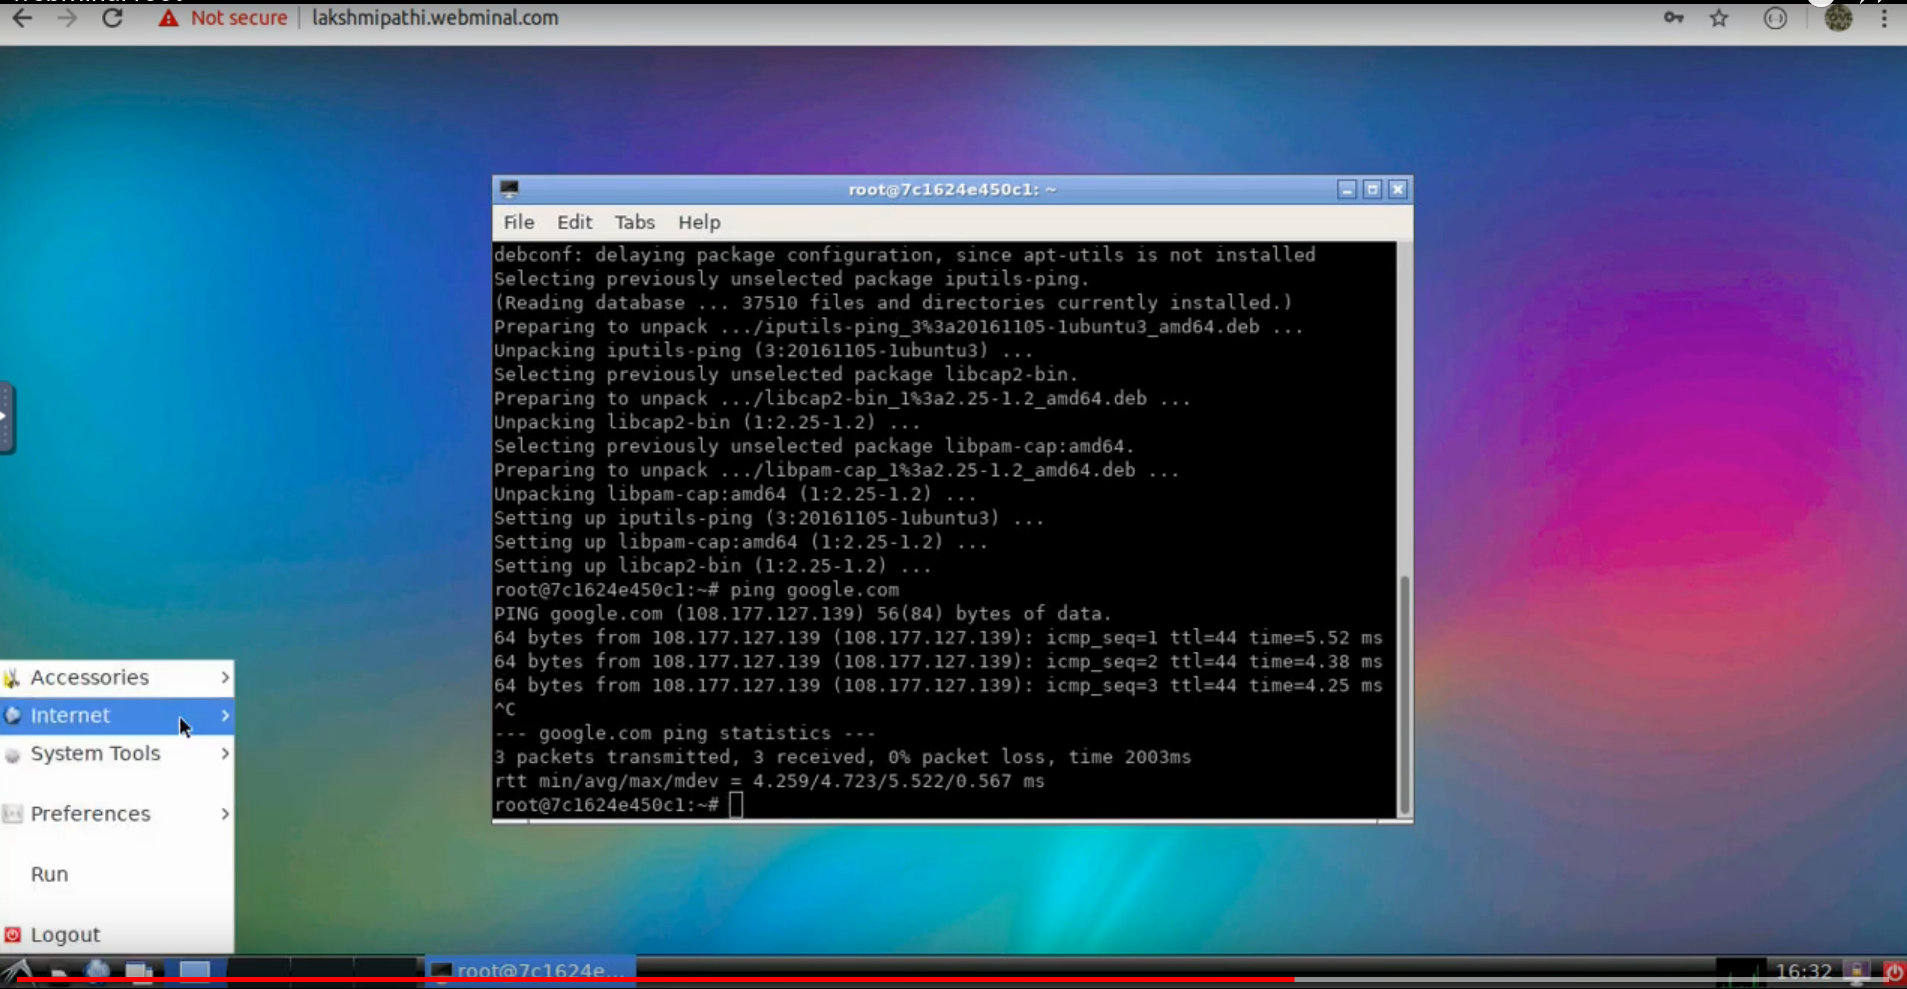Click the browser forward arrow
Image resolution: width=1907 pixels, height=989 pixels.
tap(67, 18)
